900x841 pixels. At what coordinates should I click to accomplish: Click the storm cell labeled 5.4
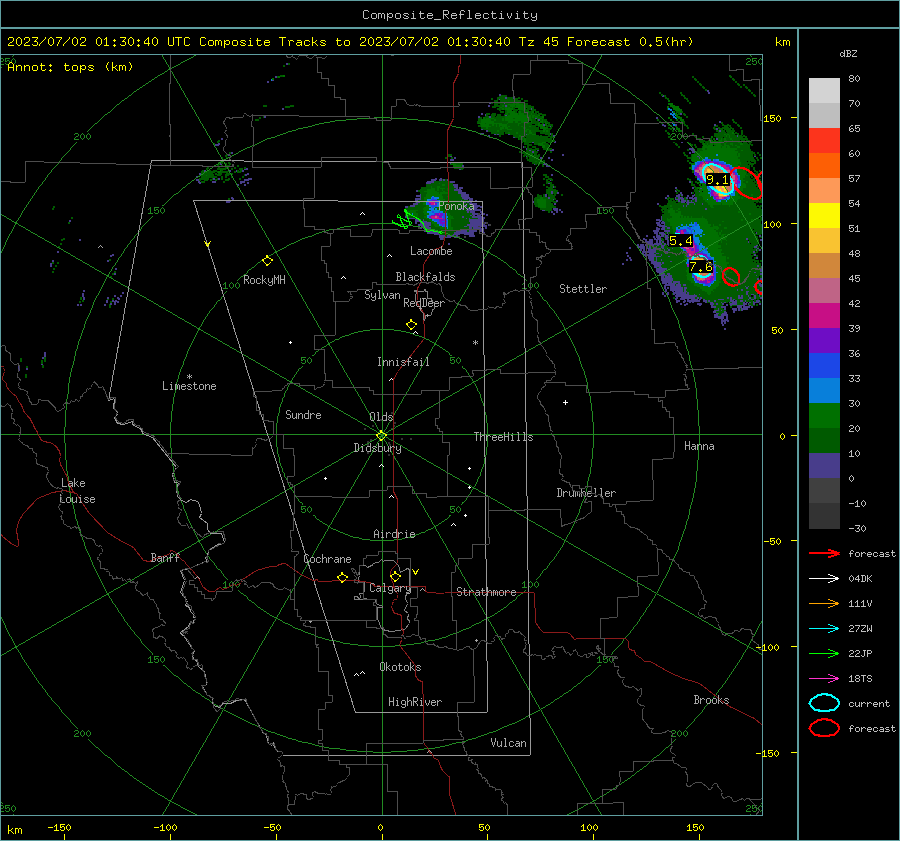(x=681, y=241)
